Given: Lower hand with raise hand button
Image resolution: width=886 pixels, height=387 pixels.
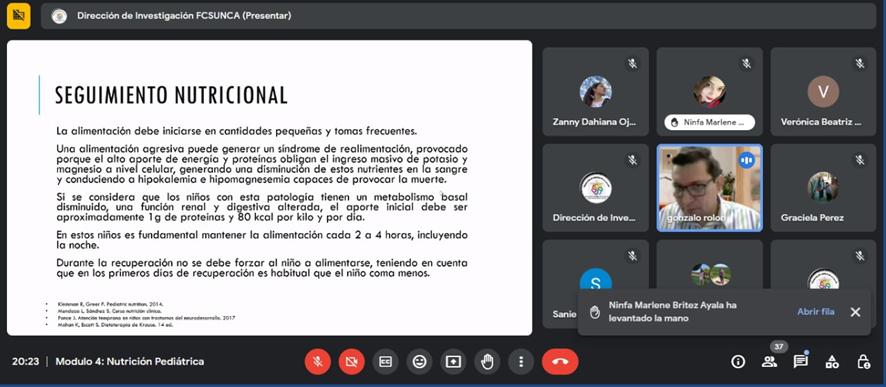Looking at the screenshot, I should click(x=487, y=362).
